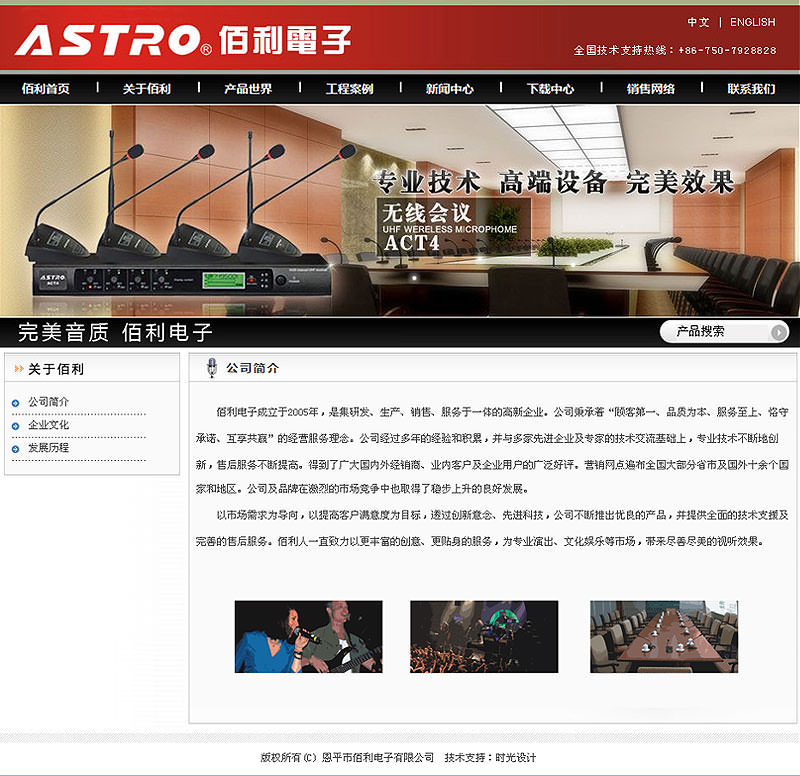
Task: Go to 产品世界 in the navigation bar
Action: point(248,89)
